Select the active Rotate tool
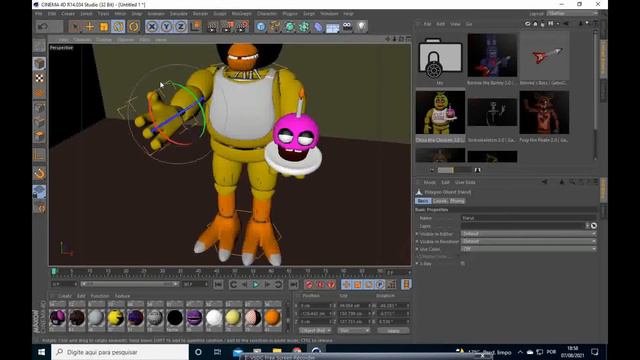640x360 pixels. (x=118, y=27)
